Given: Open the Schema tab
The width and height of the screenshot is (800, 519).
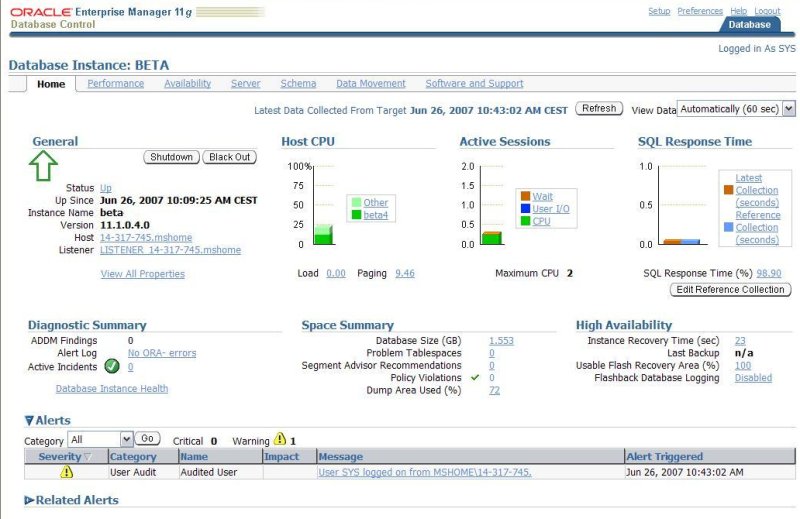Looking at the screenshot, I should coord(298,83).
